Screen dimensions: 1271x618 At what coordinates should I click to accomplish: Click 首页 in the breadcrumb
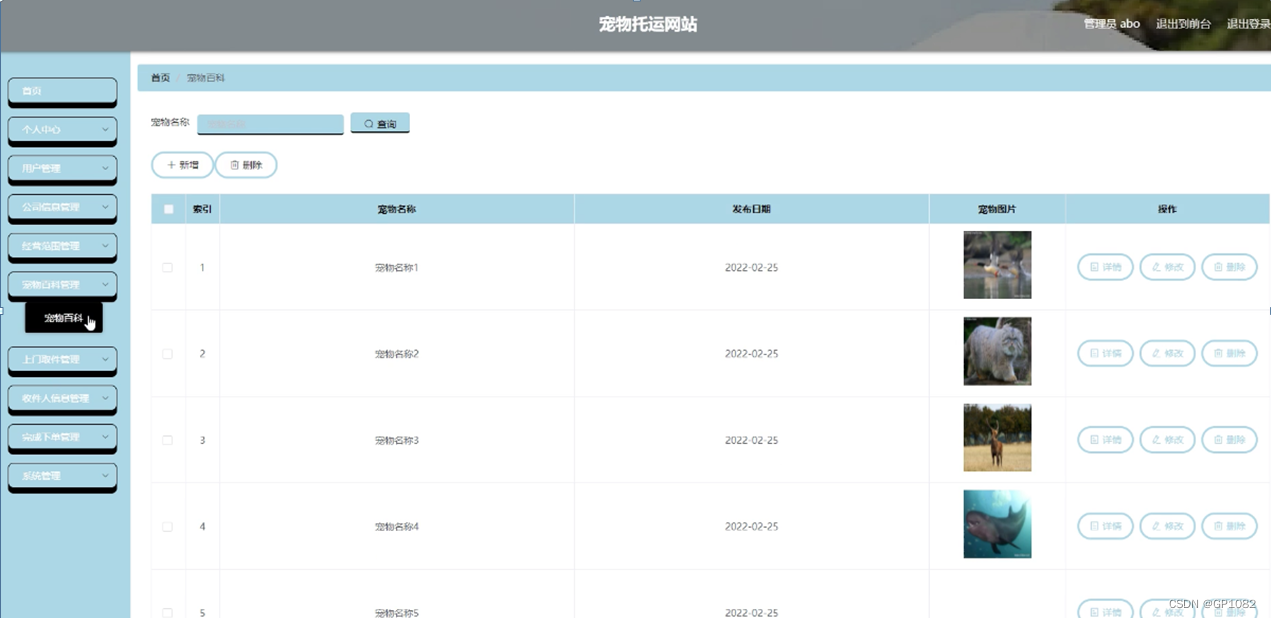pyautogui.click(x=160, y=78)
